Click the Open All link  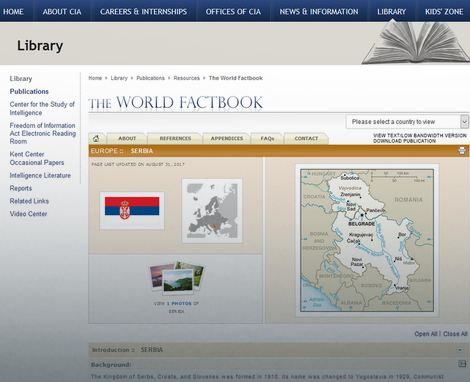[x=426, y=334]
